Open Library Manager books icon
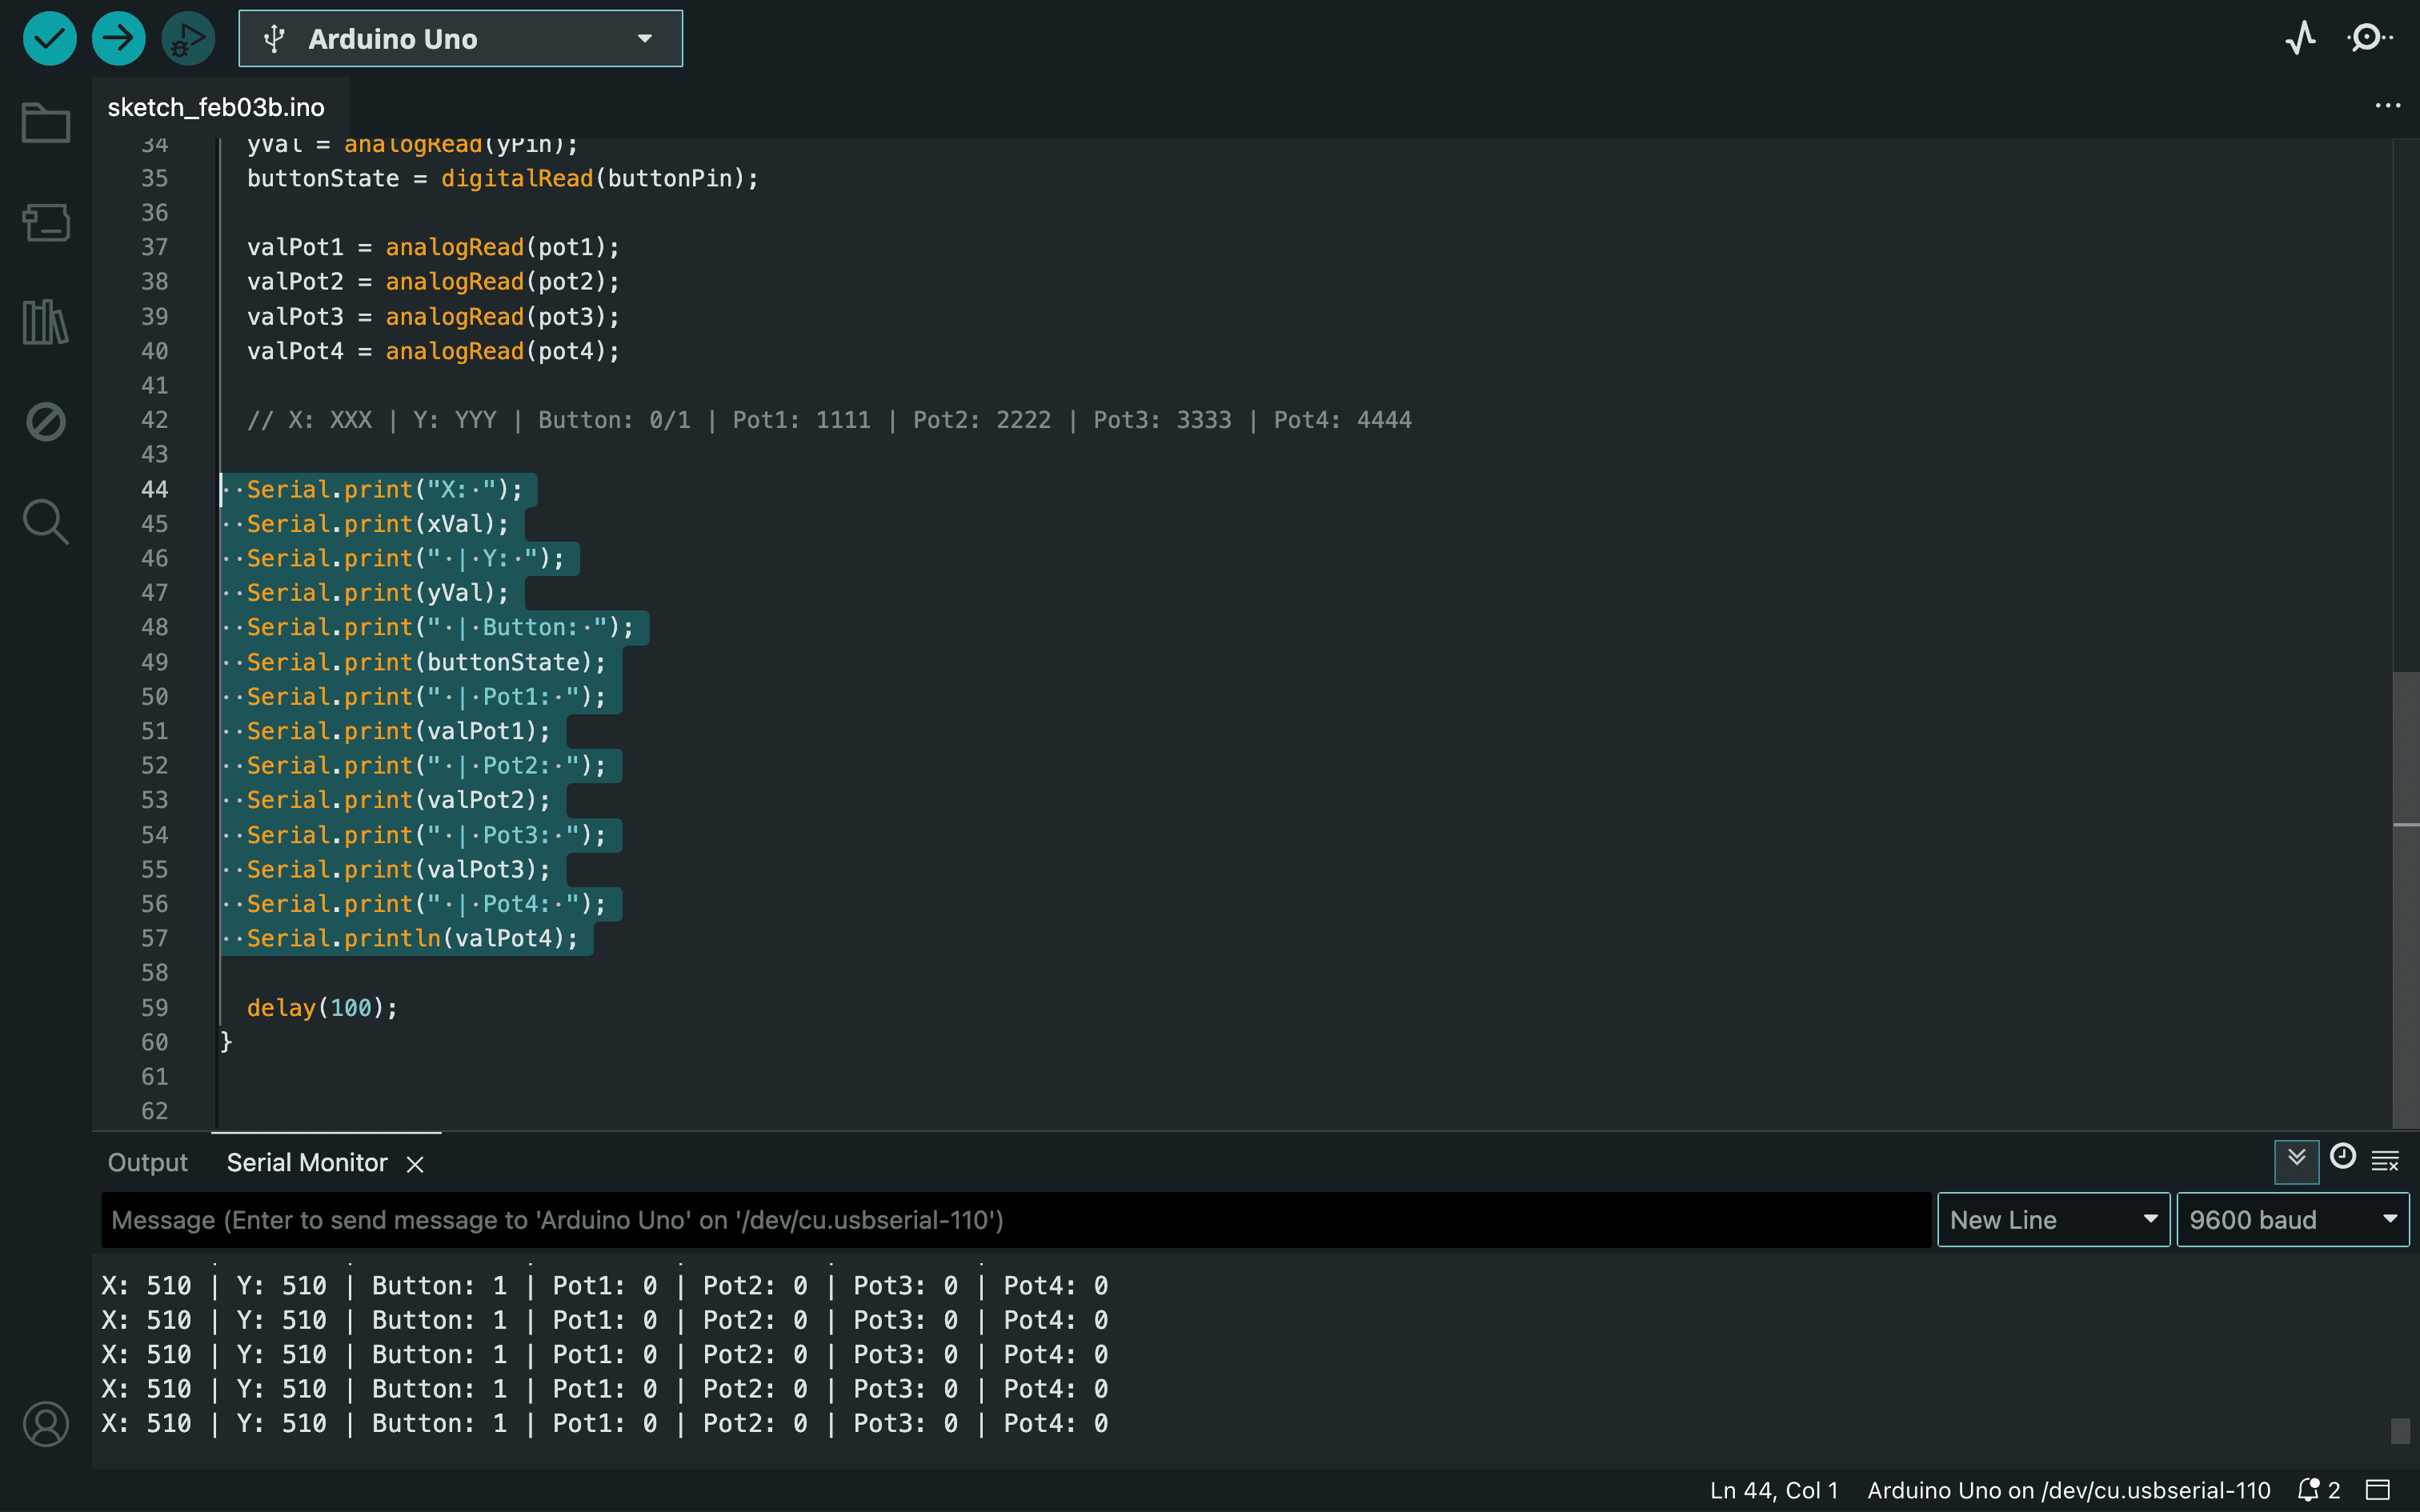Screen dimensions: 2420x1512 [x=46, y=322]
